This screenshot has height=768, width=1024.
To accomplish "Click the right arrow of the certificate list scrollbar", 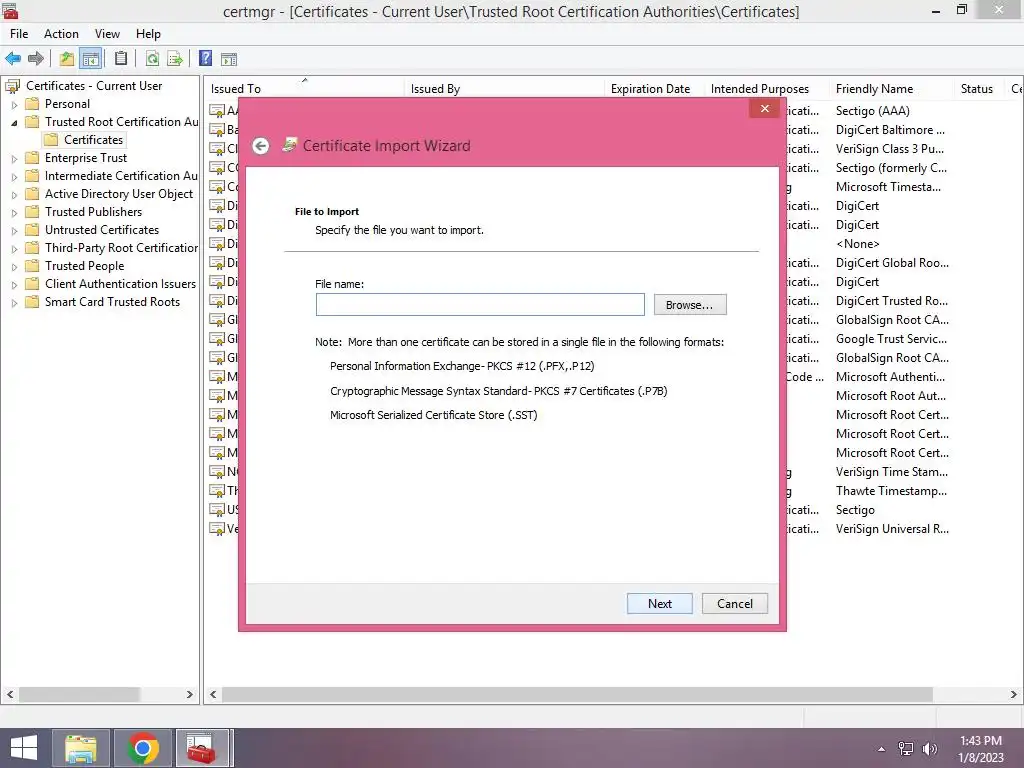I will pos(1014,694).
